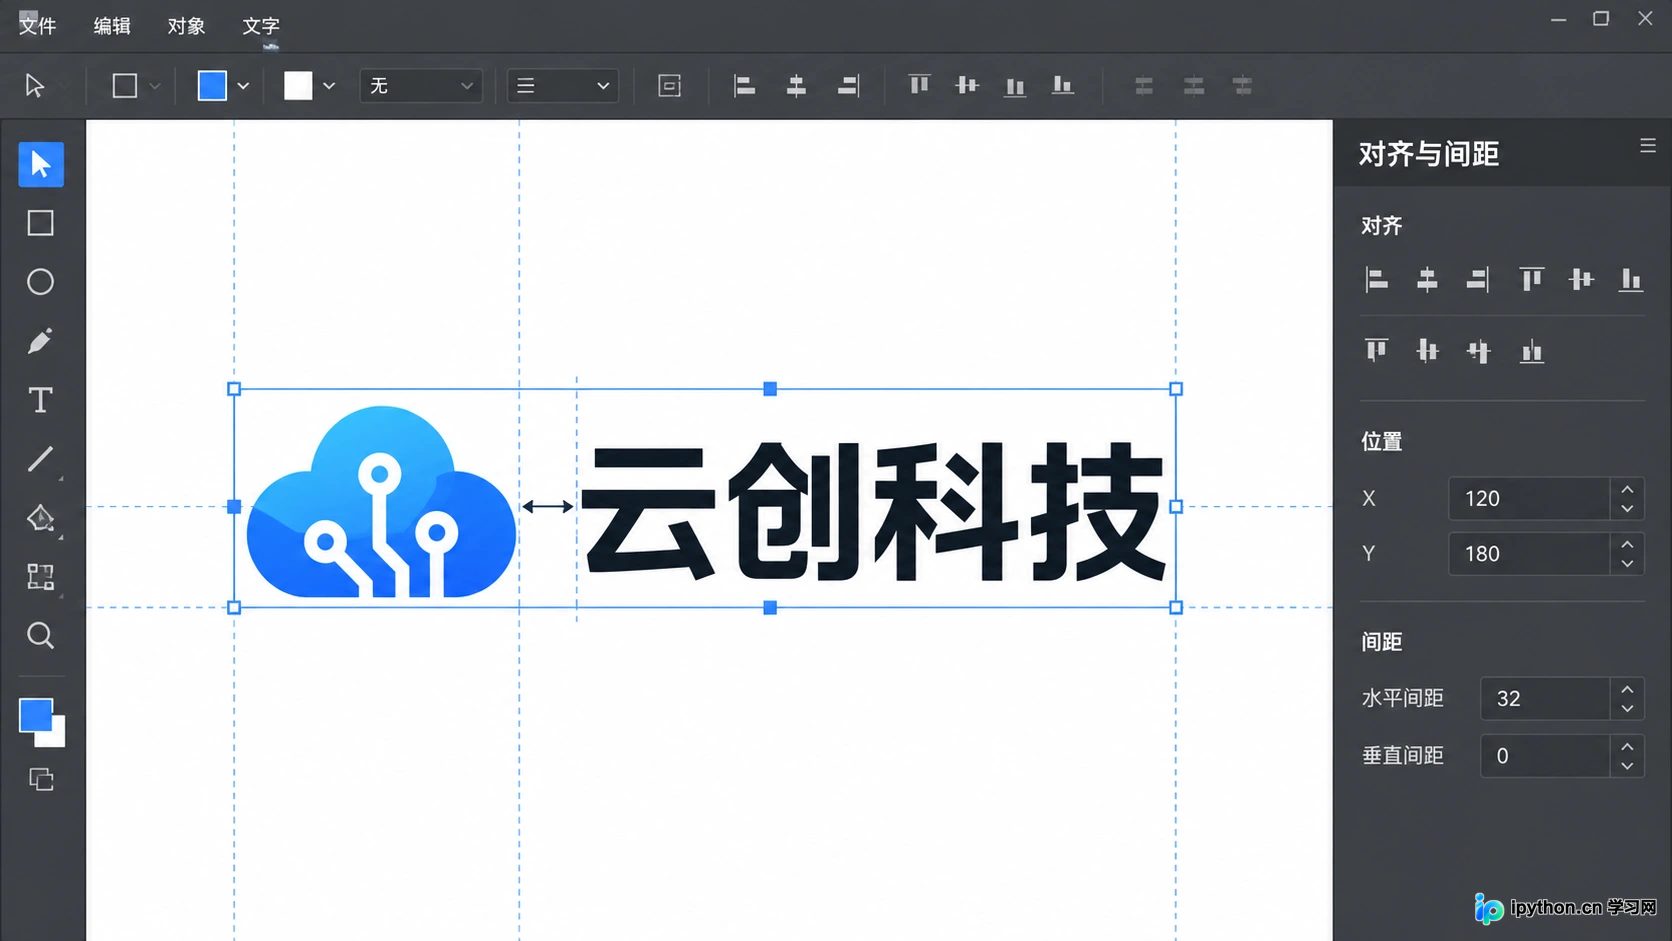Select the Rectangle tool

pyautogui.click(x=41, y=223)
